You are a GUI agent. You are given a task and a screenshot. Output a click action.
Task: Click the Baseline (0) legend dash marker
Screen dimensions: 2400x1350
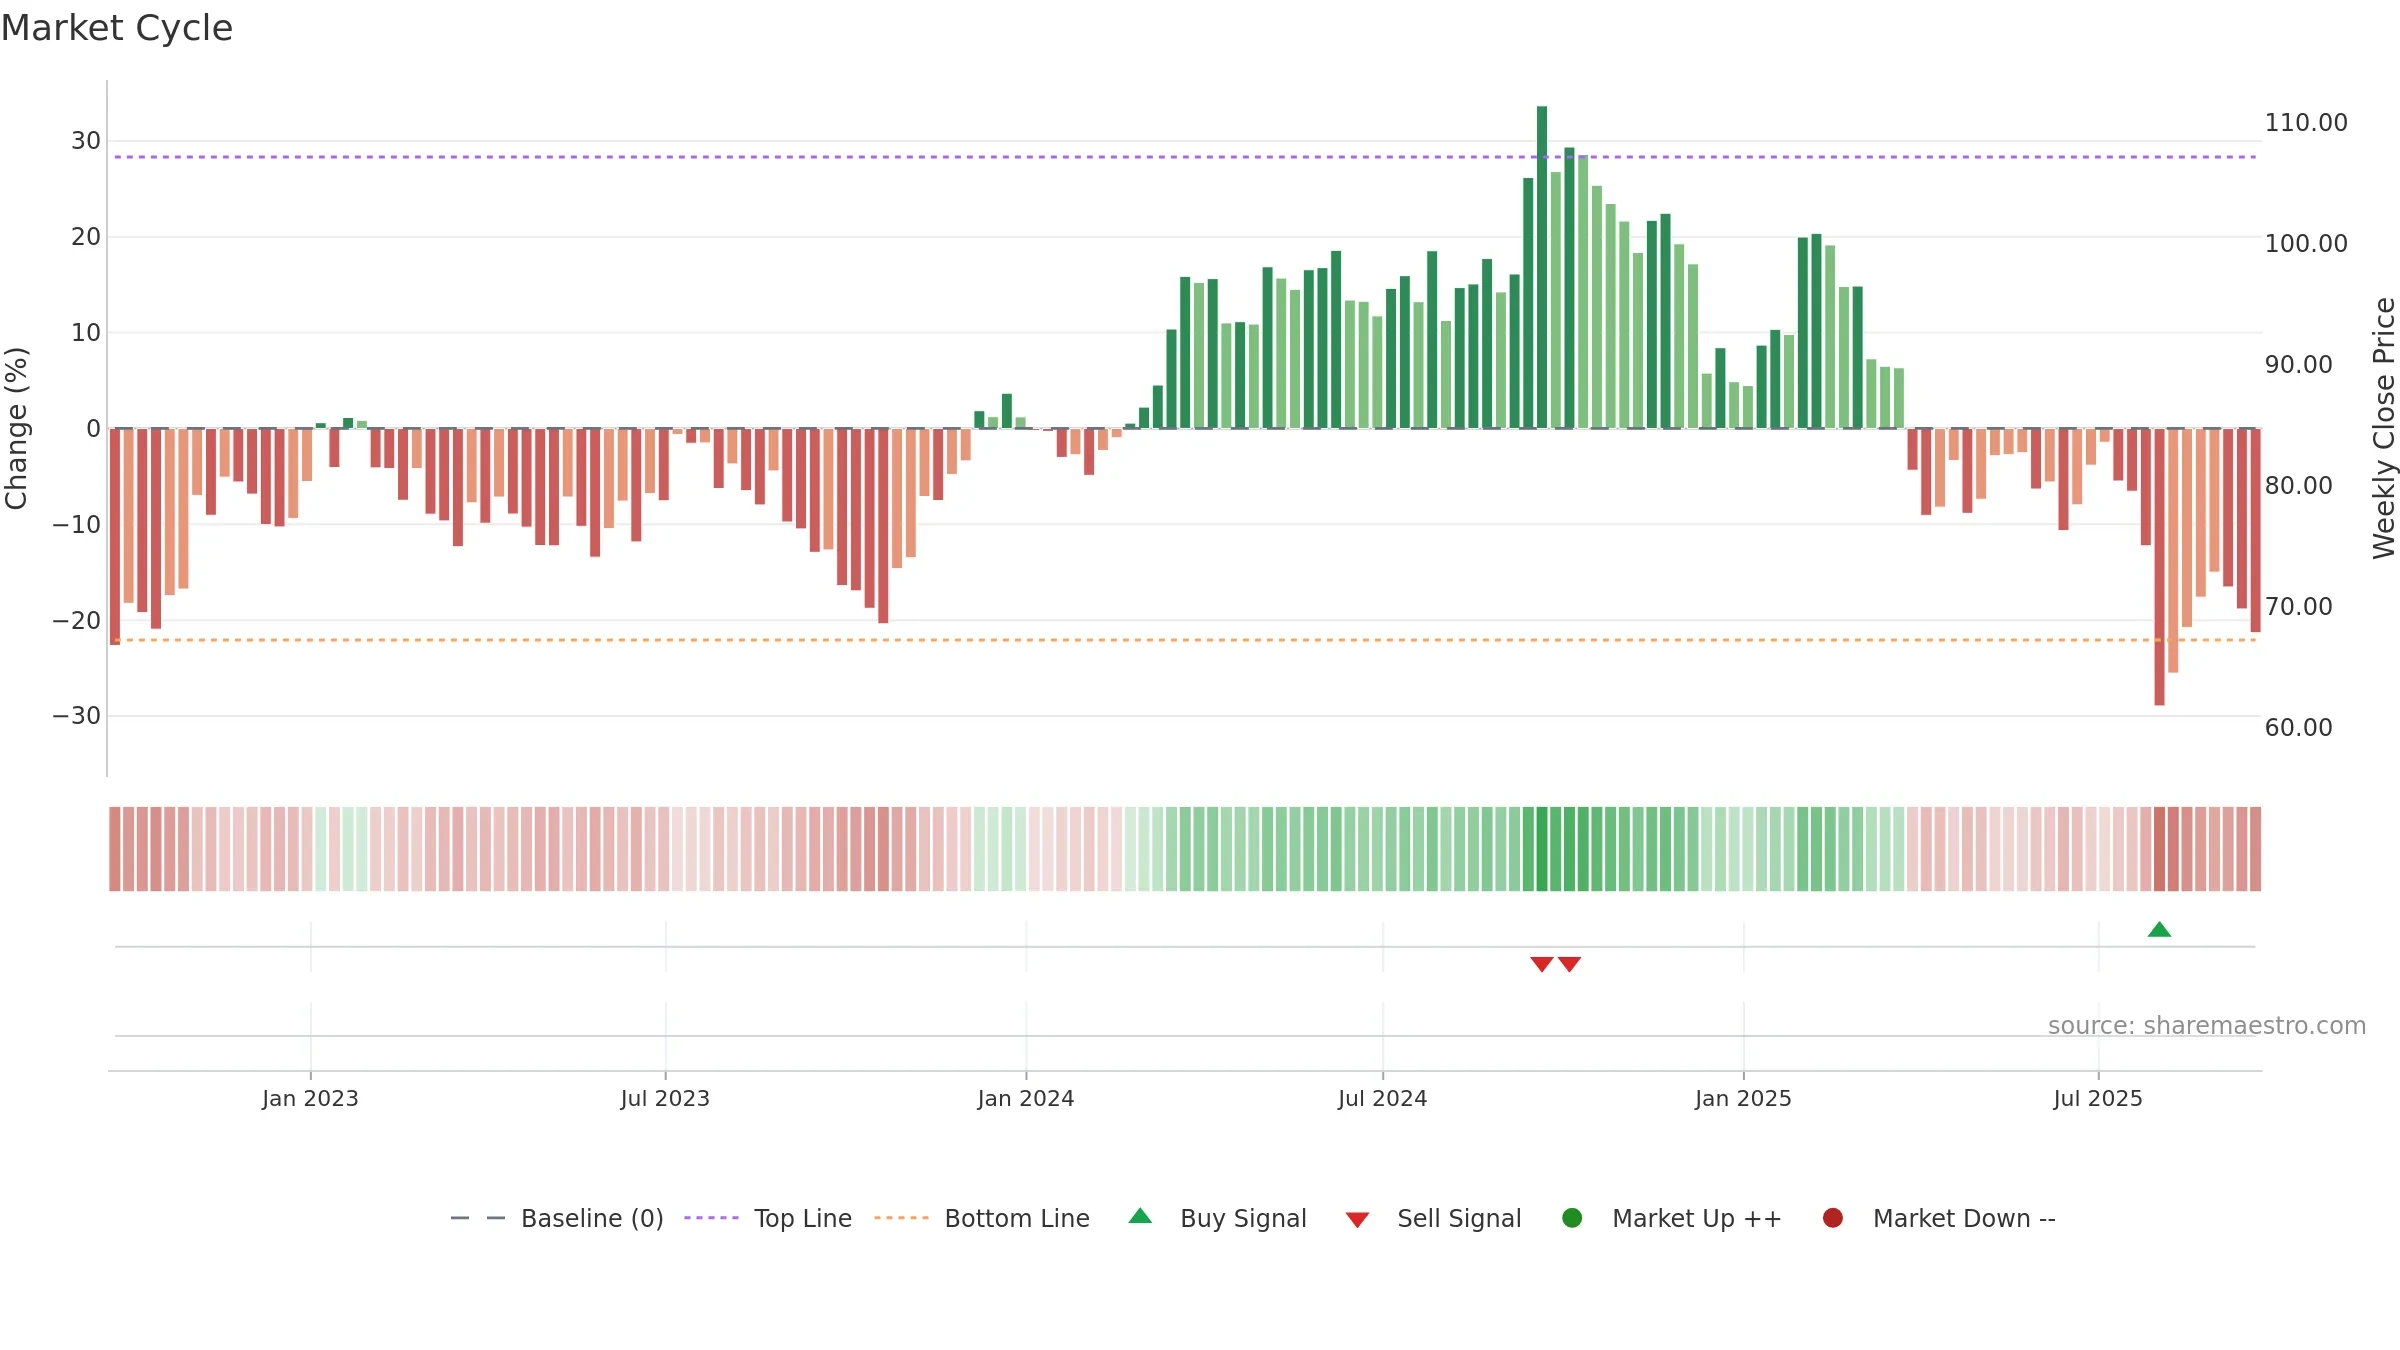[x=478, y=1218]
